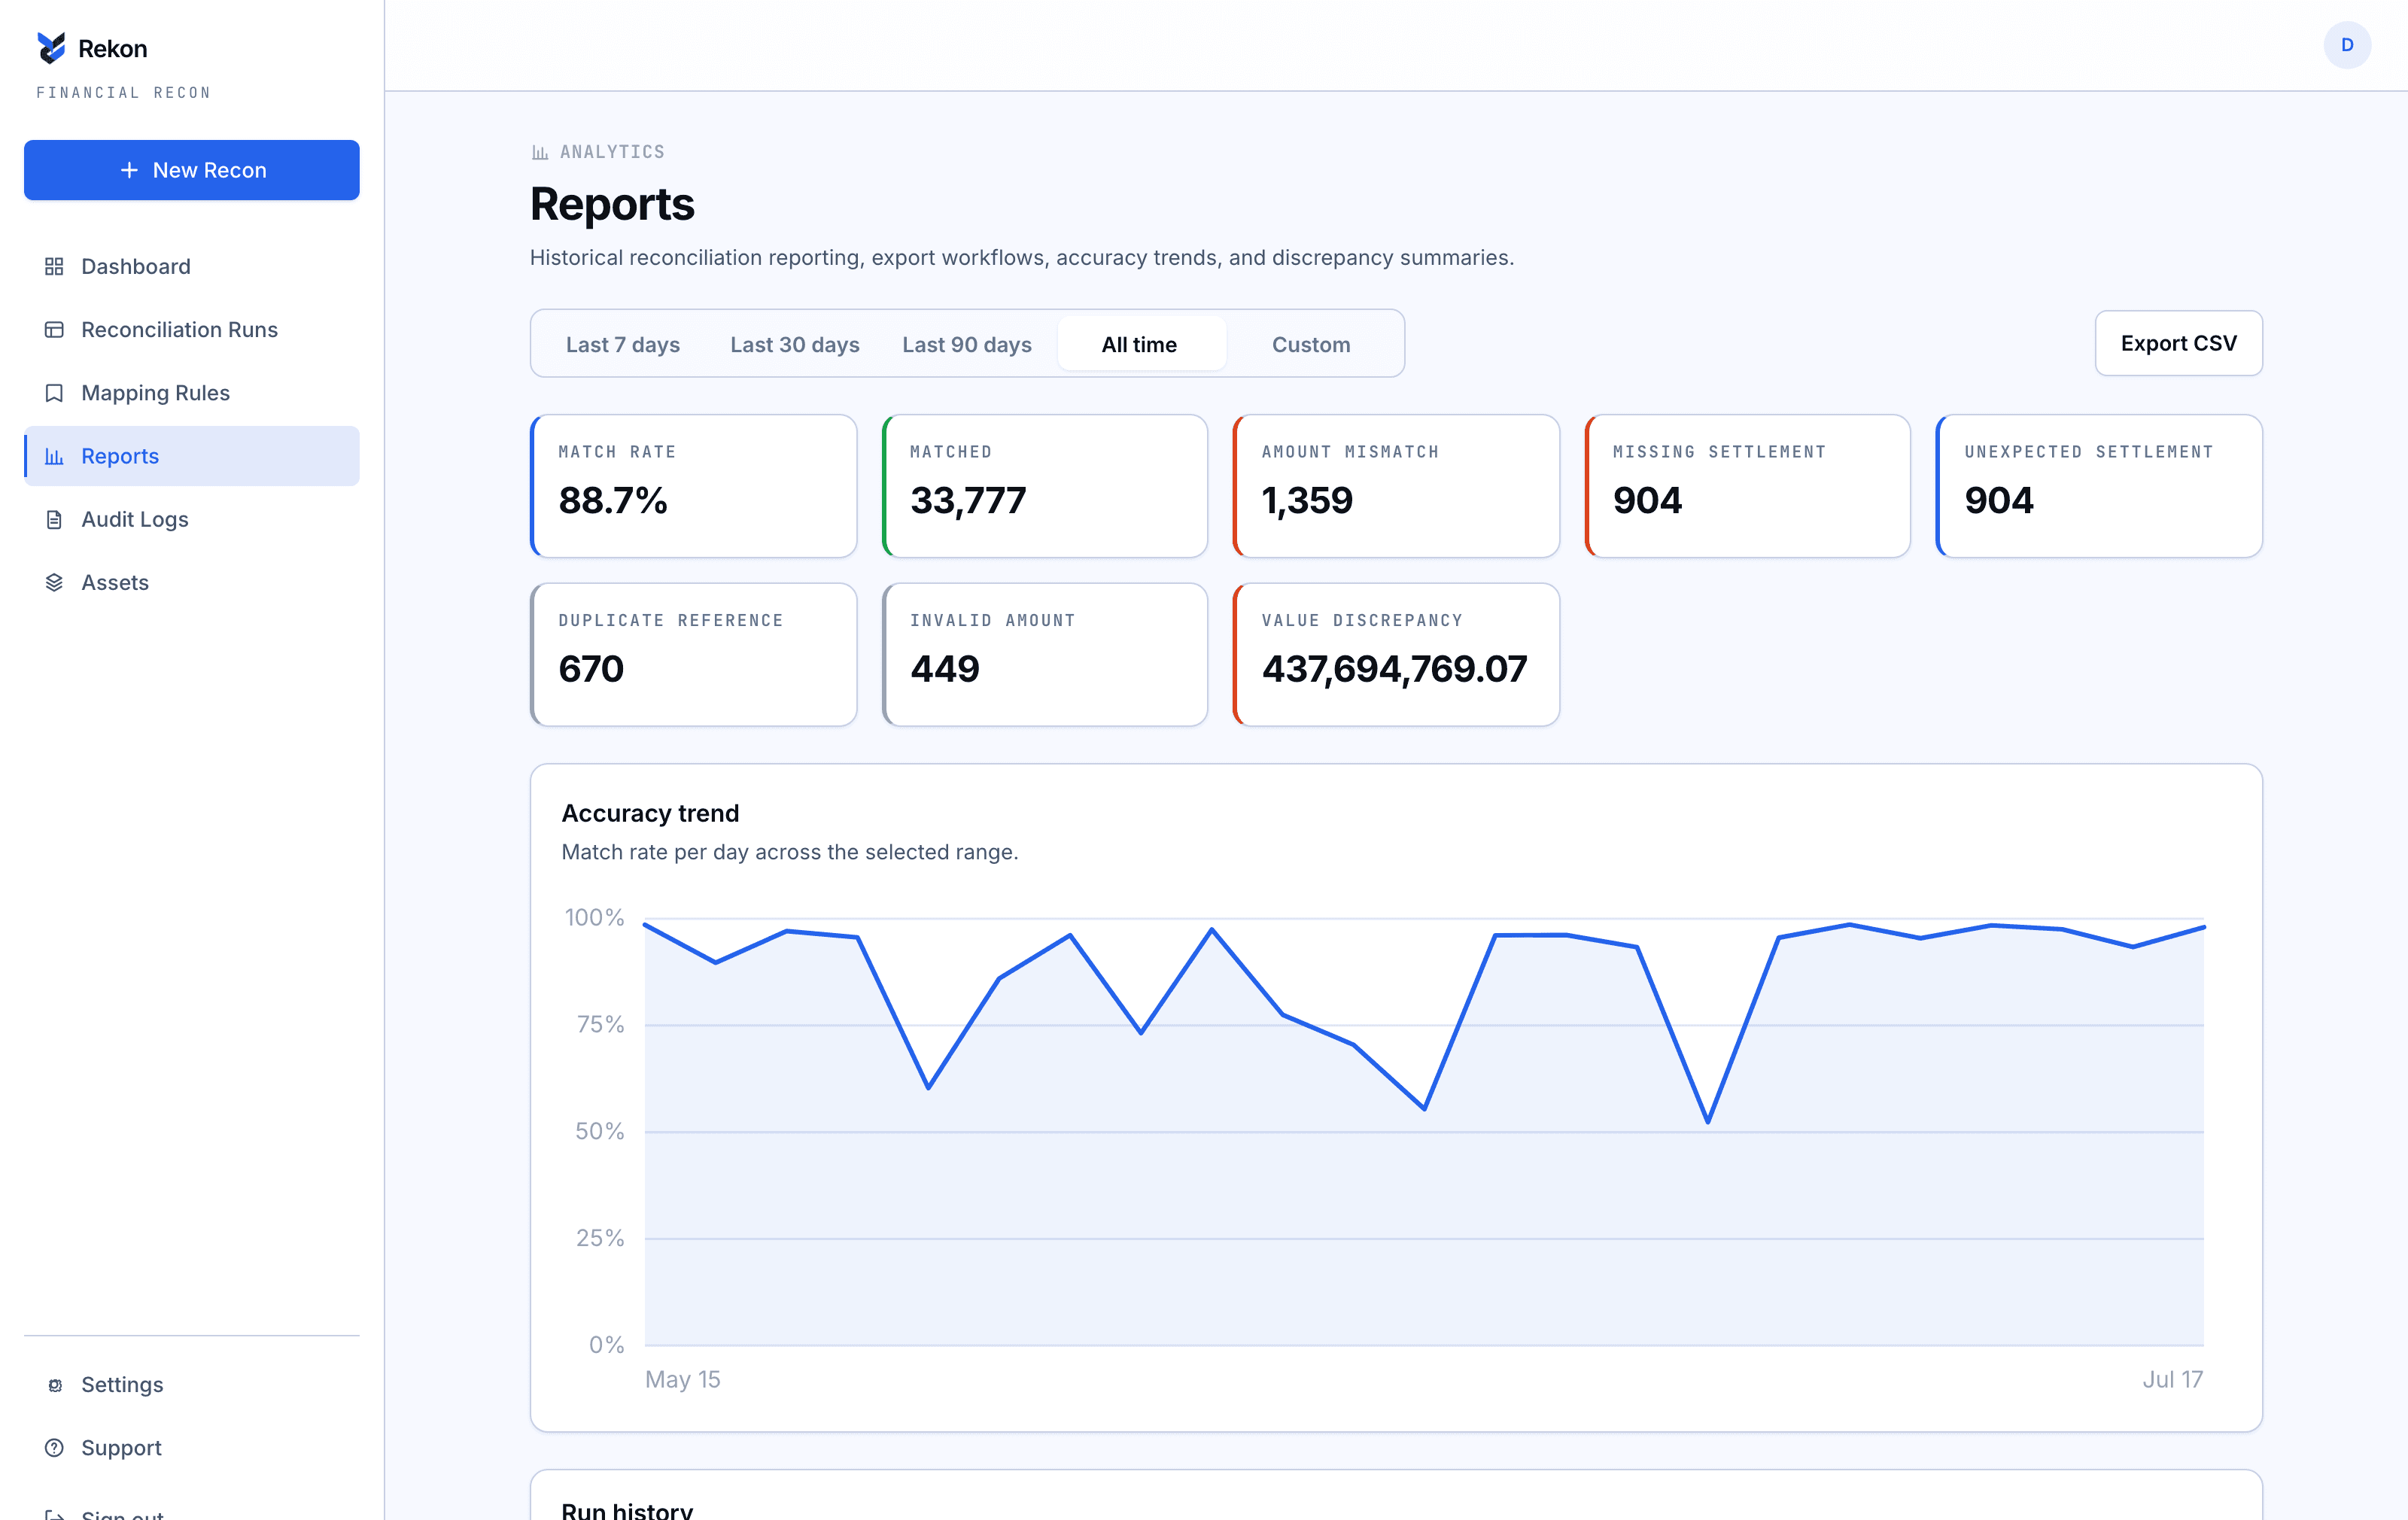The width and height of the screenshot is (2408, 1520).
Task: Click the plus icon in New Recon
Action: tap(129, 170)
